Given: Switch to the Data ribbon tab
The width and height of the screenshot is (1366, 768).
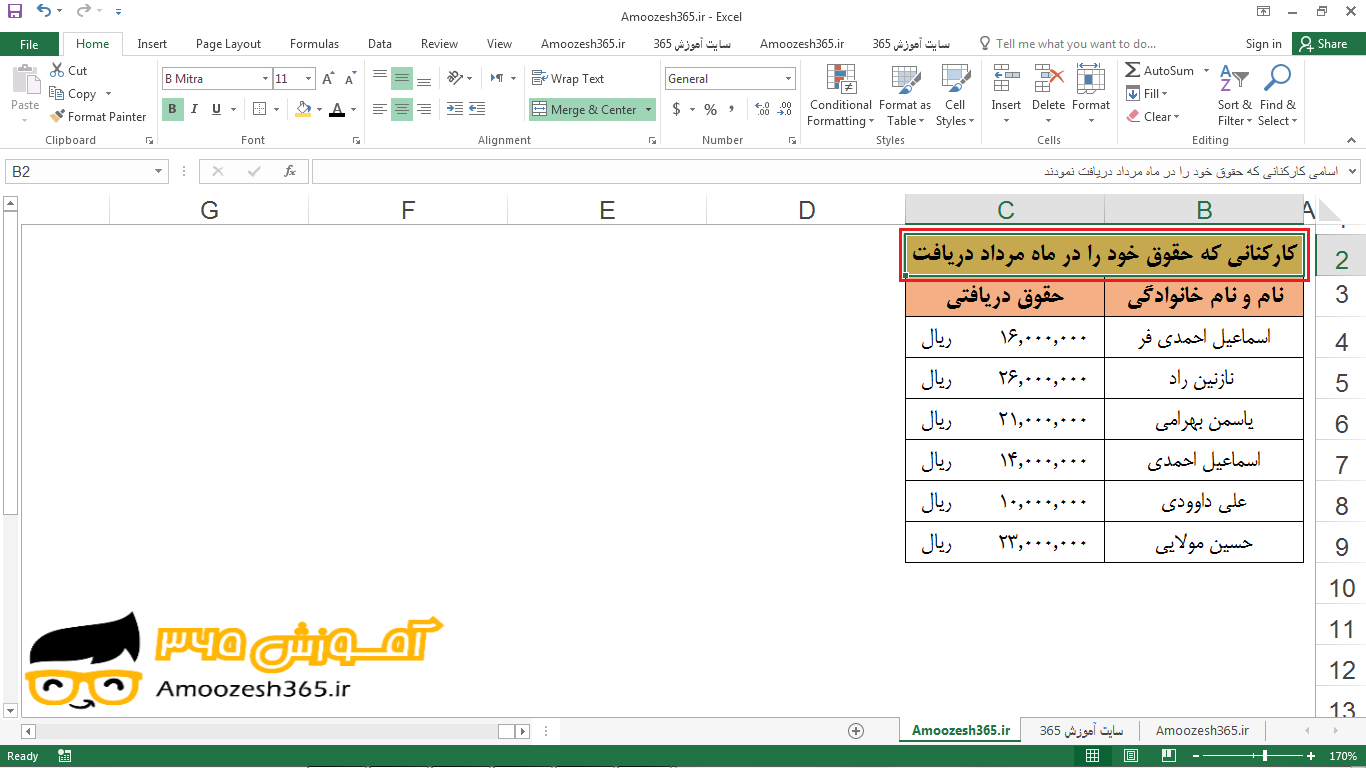Looking at the screenshot, I should [x=379, y=44].
